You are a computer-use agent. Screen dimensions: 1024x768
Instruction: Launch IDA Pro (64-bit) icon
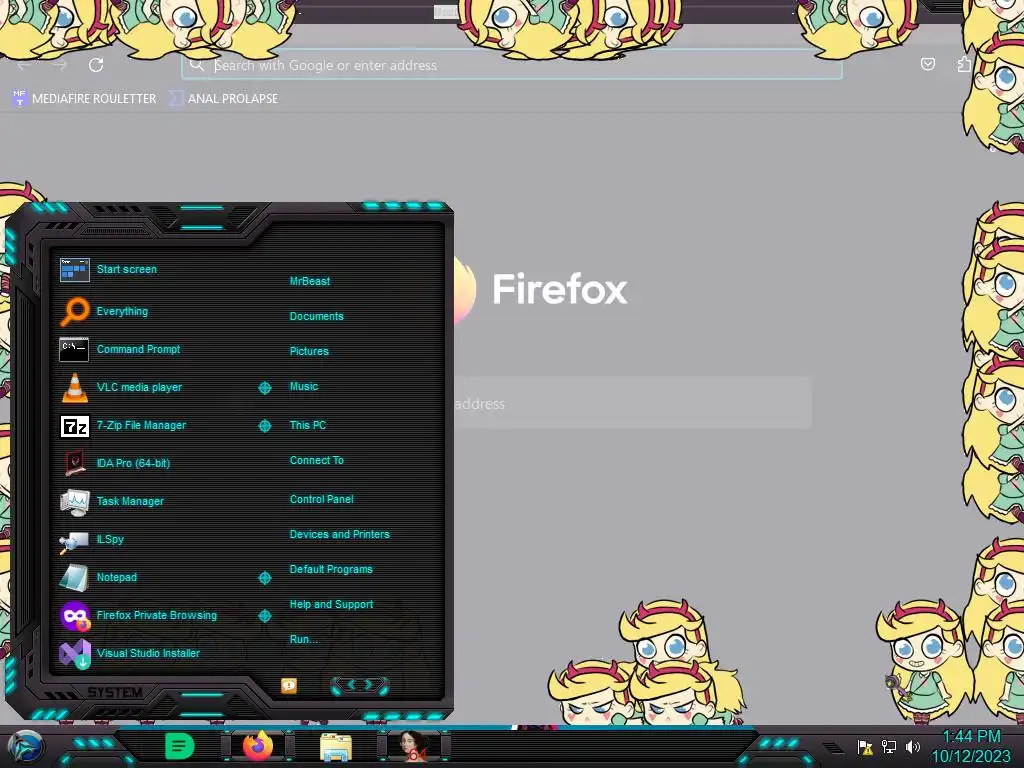[74, 463]
